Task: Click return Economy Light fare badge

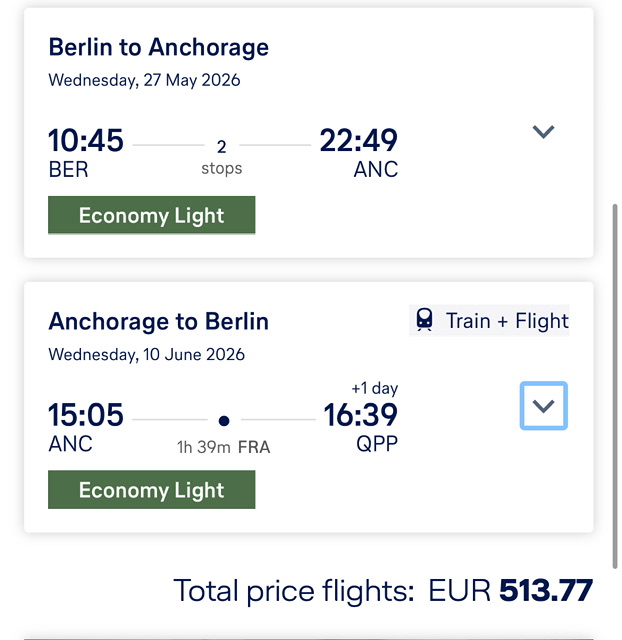Action: point(152,489)
